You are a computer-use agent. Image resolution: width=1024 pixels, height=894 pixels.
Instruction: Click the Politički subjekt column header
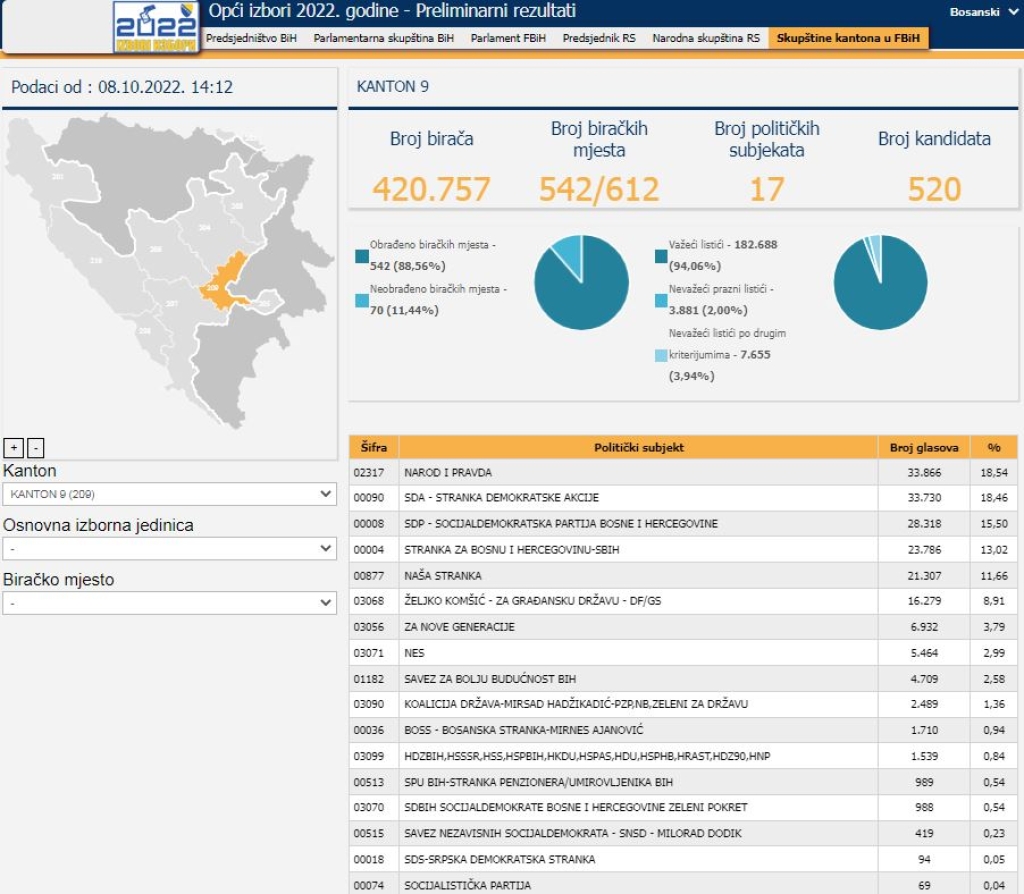point(638,448)
